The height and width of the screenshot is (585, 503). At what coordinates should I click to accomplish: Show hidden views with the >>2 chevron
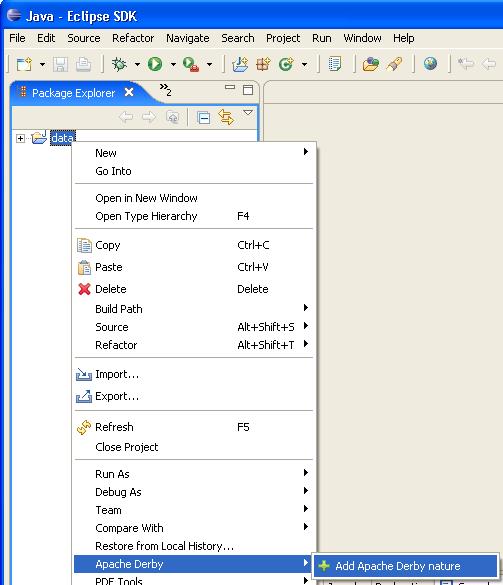pyautogui.click(x=166, y=90)
